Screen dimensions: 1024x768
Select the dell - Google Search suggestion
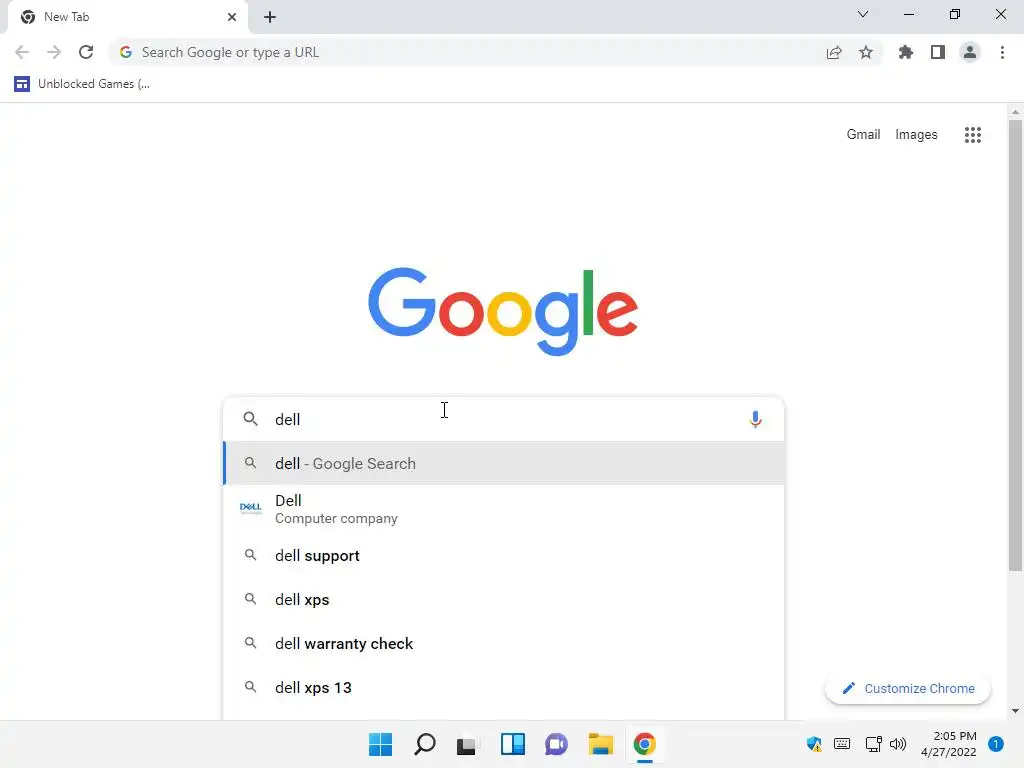point(503,463)
